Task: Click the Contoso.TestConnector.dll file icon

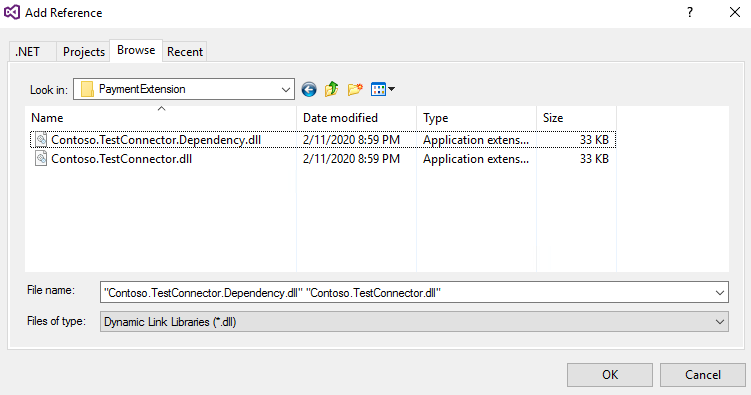Action: (x=41, y=158)
